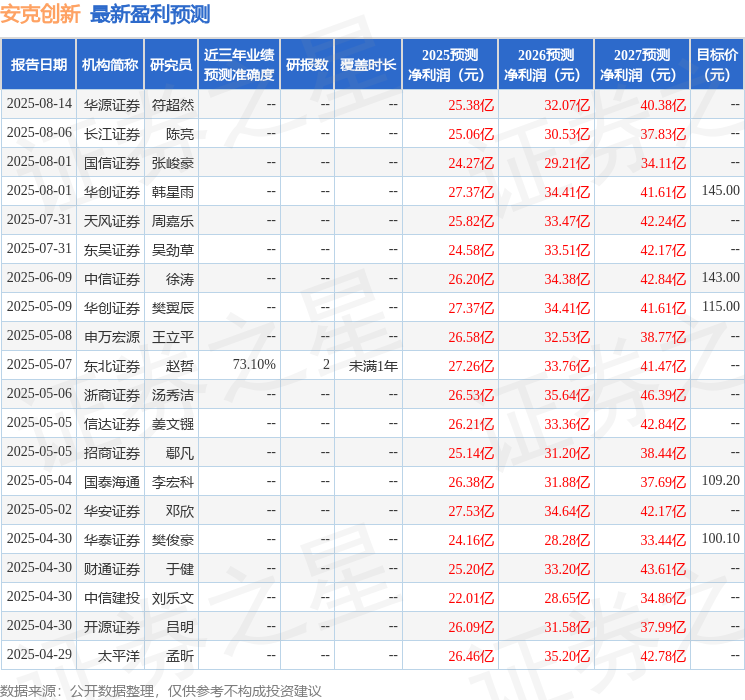Click analyst name 吕明
The image size is (745, 700).
(180, 627)
